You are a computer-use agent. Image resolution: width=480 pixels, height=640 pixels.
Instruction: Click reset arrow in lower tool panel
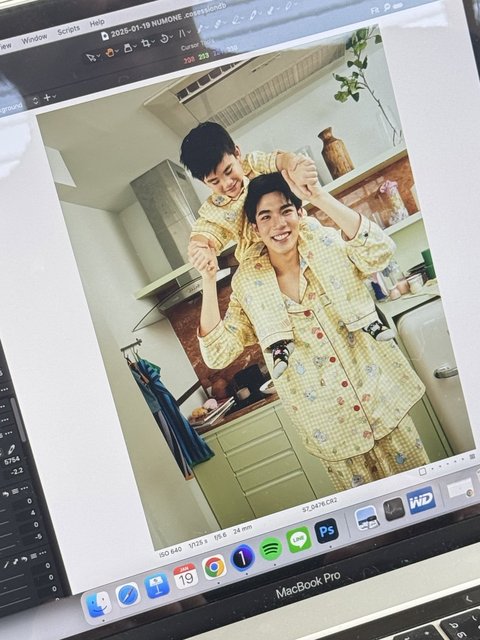24,559
